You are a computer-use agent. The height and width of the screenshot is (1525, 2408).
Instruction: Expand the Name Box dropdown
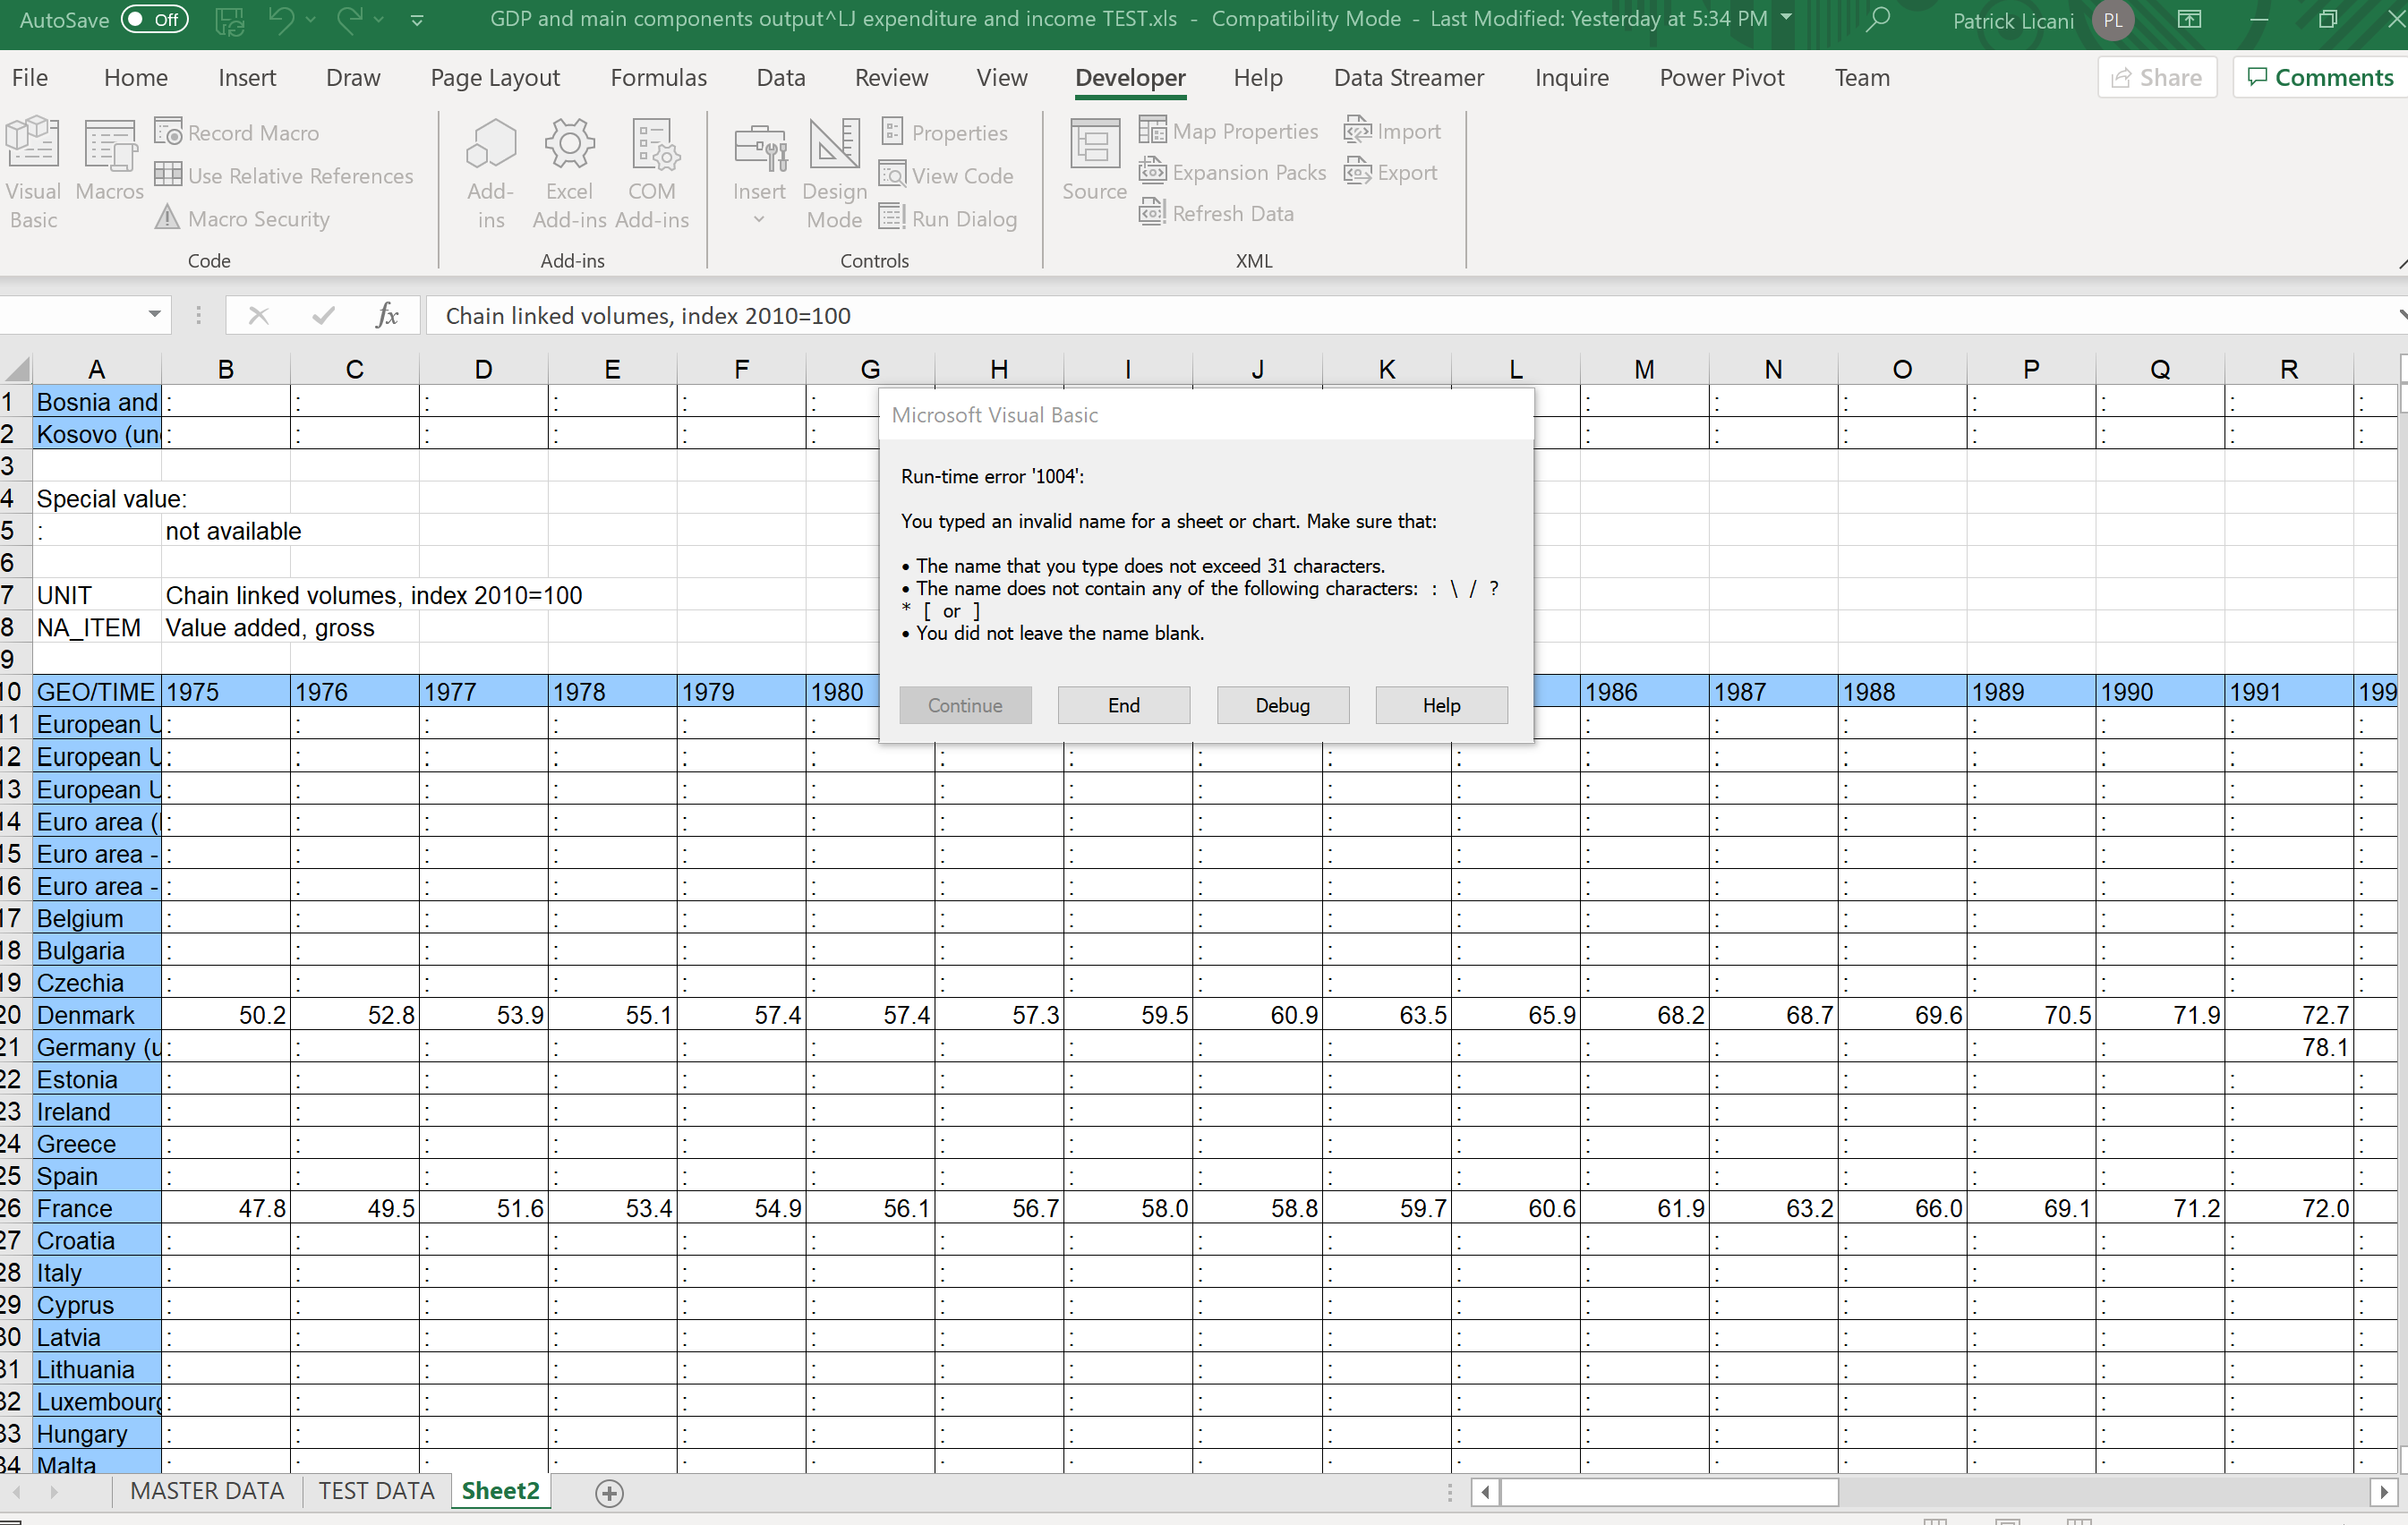(154, 315)
